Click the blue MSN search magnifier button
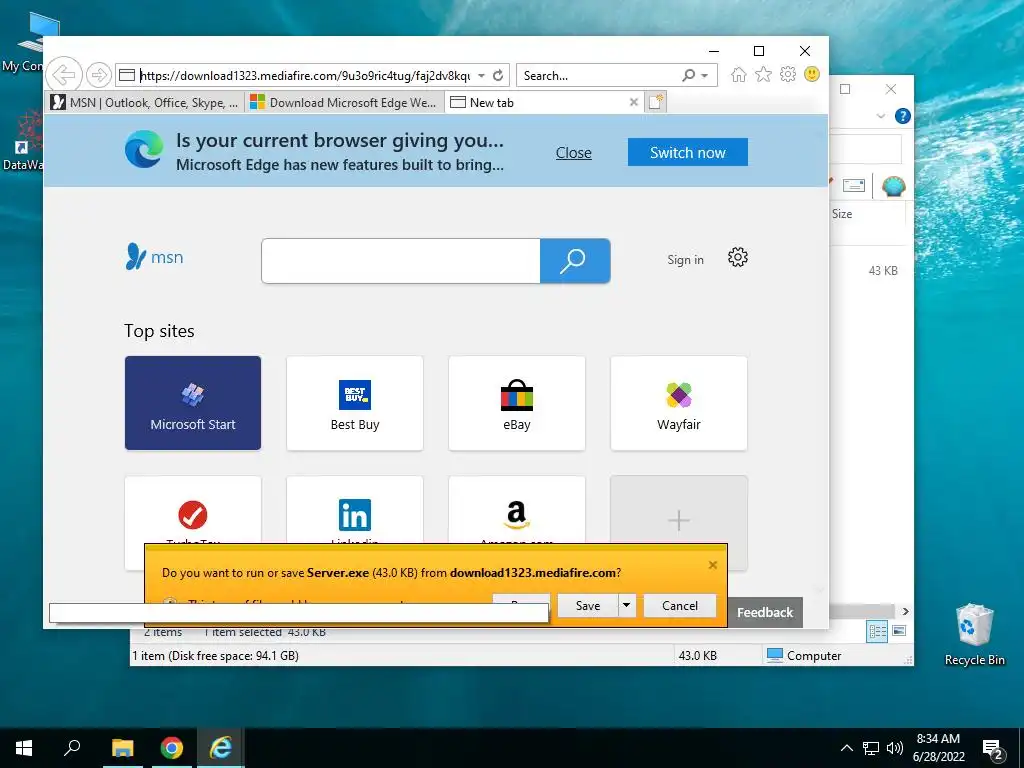Screen dimensions: 1024x768 coord(575,261)
